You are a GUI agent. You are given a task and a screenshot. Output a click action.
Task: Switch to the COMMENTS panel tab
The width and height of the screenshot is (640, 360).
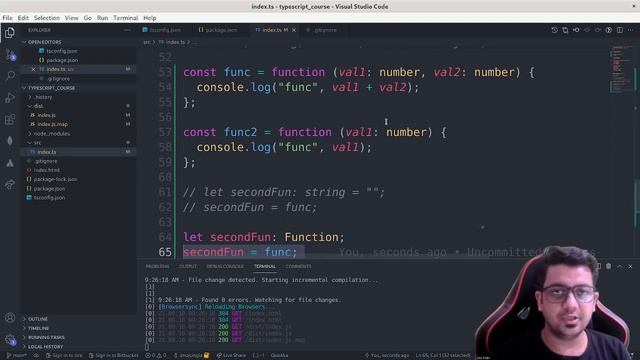(298, 266)
